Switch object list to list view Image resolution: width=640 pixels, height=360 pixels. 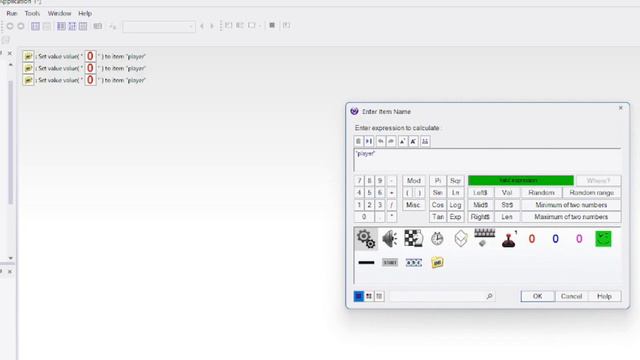379,296
